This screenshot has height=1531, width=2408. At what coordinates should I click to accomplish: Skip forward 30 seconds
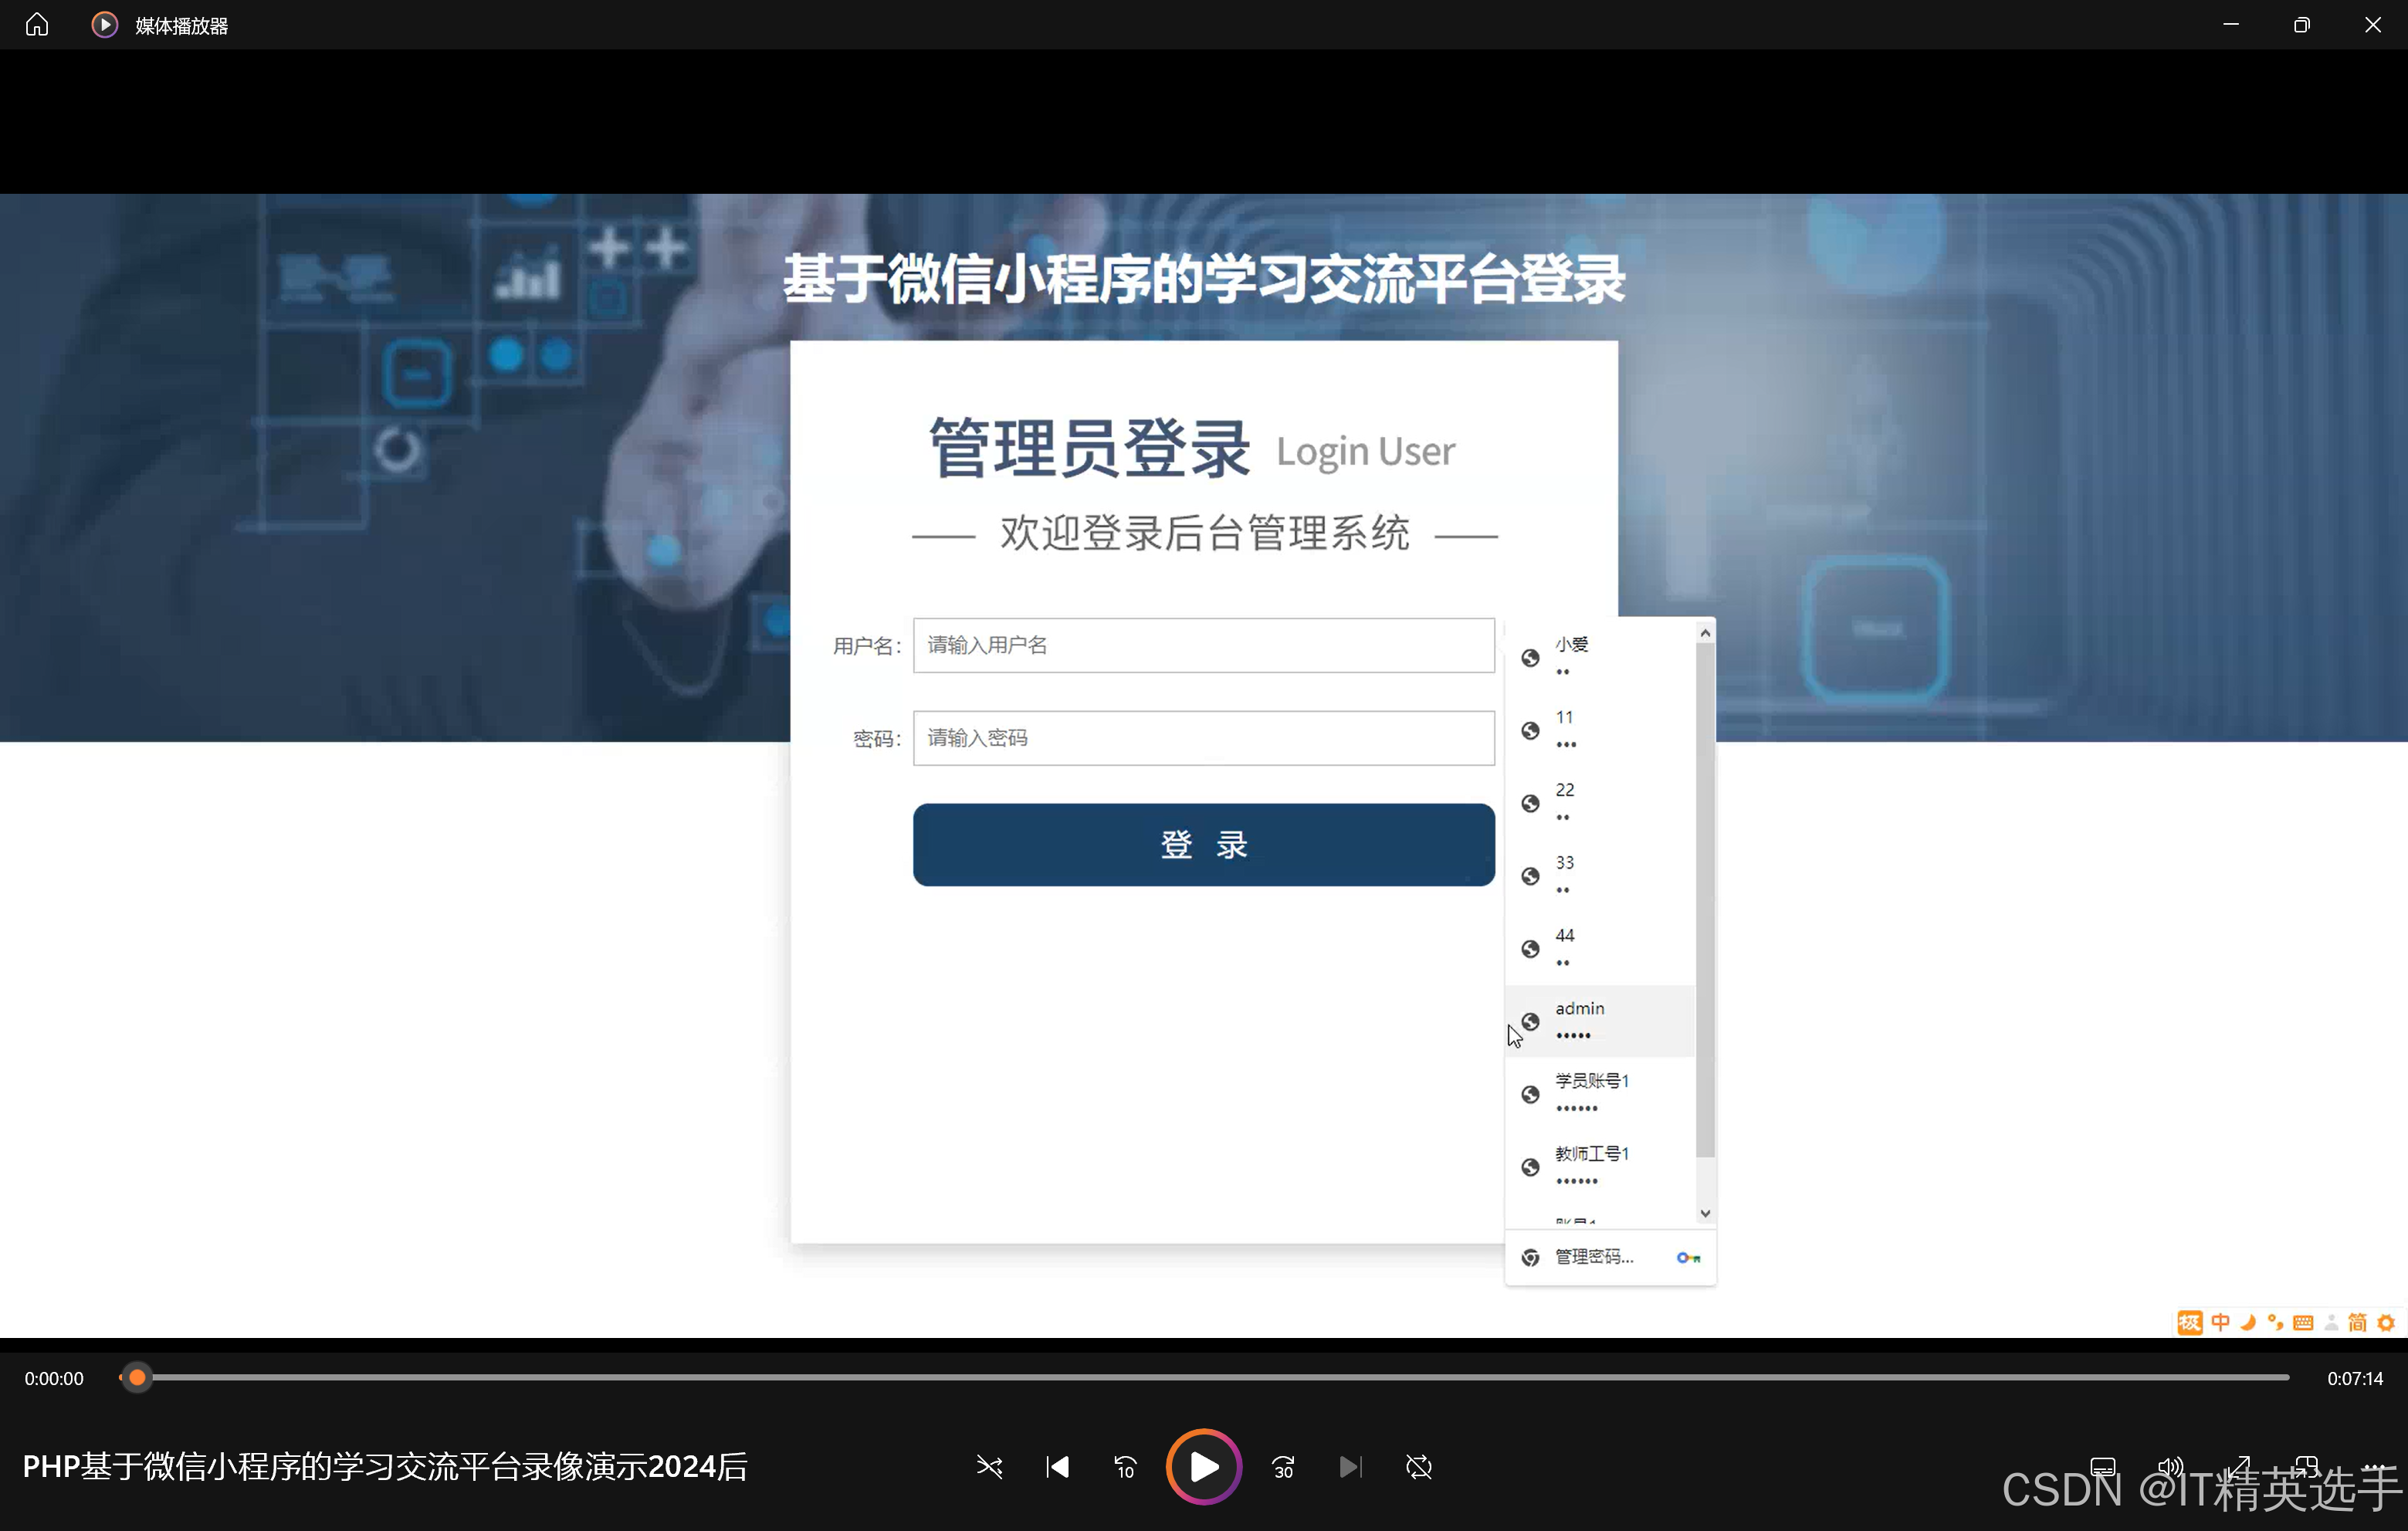coord(1283,1466)
